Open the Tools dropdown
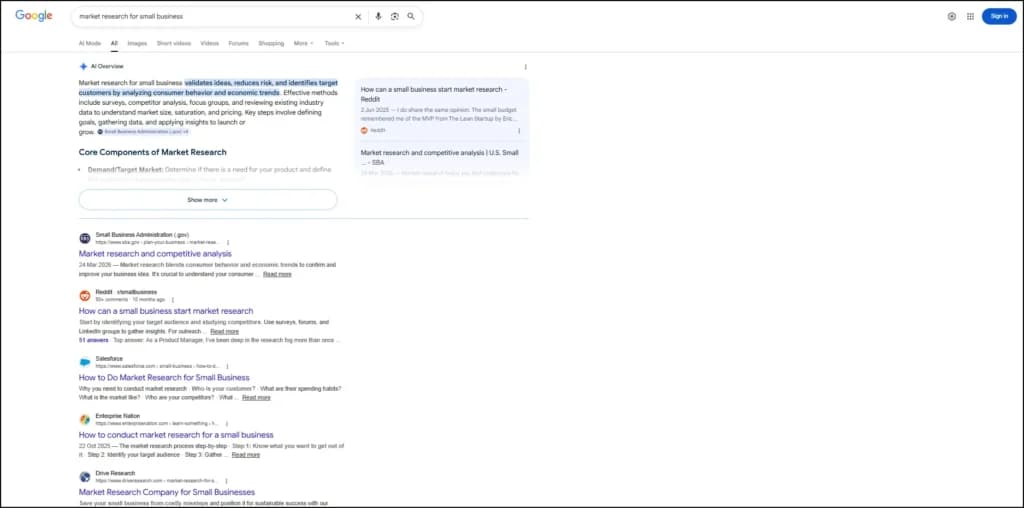1024x508 pixels. tap(334, 43)
